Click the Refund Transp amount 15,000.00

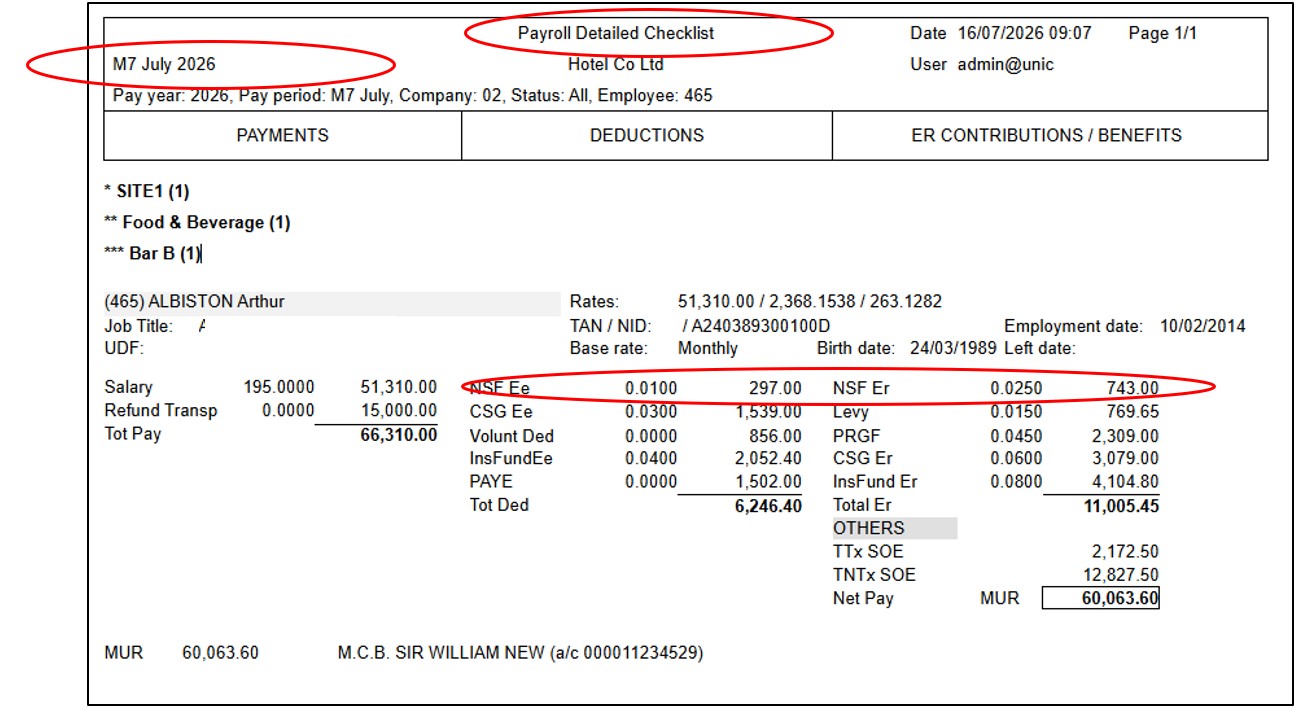coord(398,411)
